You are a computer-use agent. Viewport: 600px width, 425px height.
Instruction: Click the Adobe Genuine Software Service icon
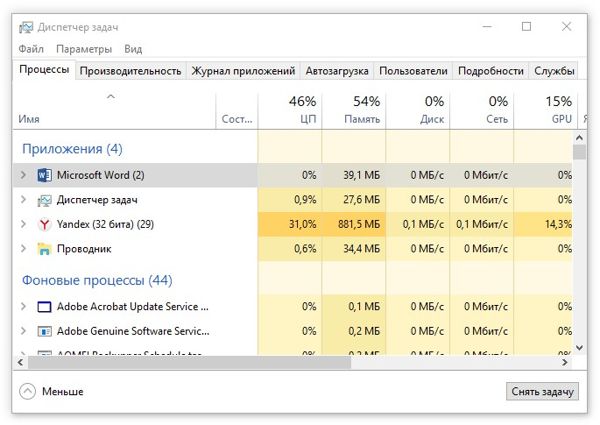(x=44, y=331)
